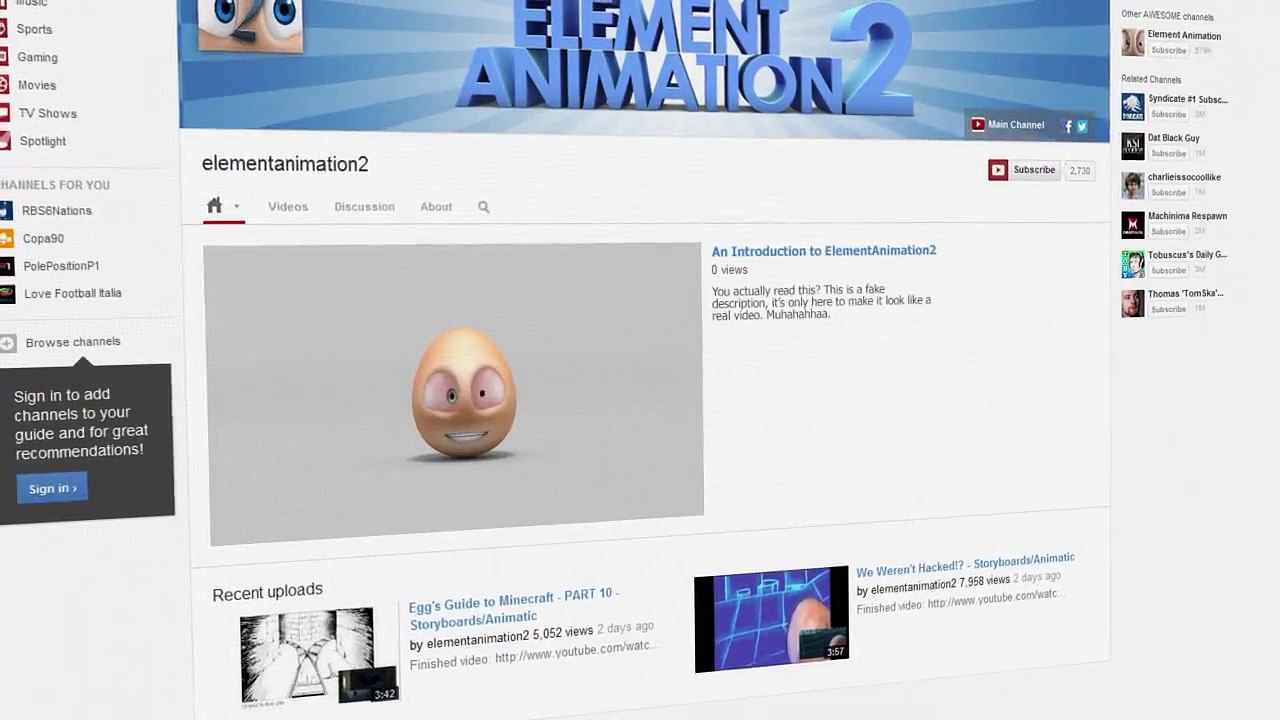
Task: Click the Element Animation channel name in sidebar
Action: (x=1184, y=36)
